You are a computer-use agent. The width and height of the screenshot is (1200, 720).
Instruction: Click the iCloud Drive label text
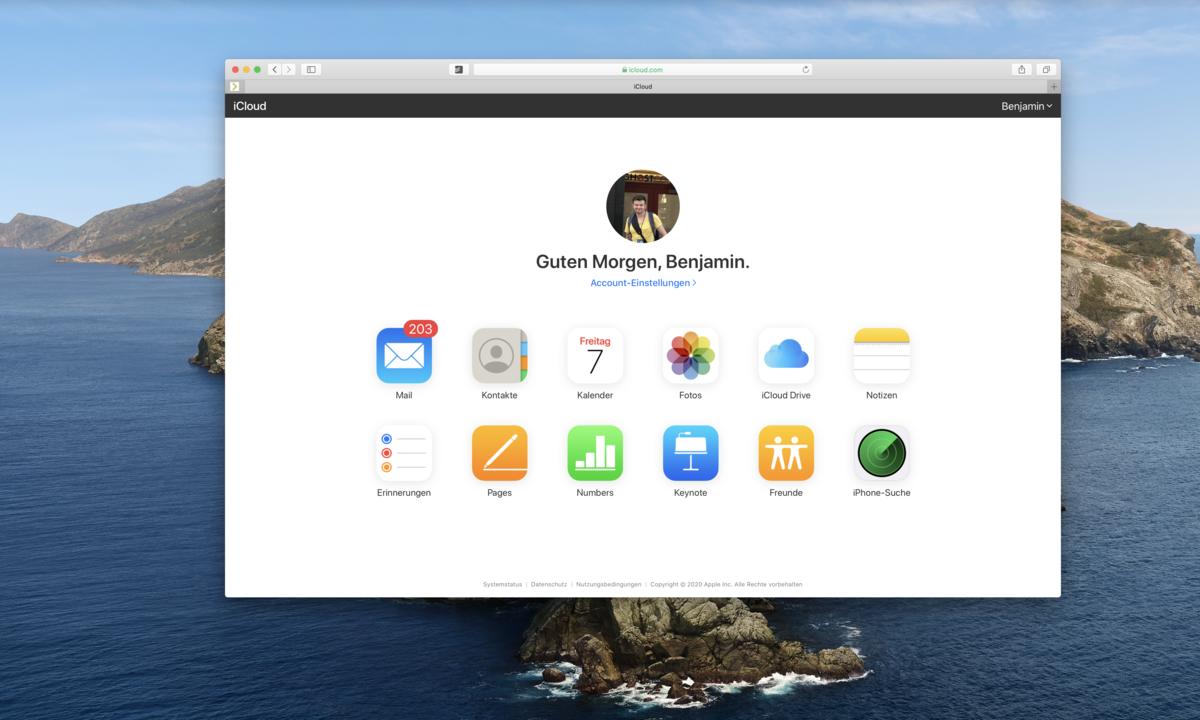pyautogui.click(x=786, y=395)
